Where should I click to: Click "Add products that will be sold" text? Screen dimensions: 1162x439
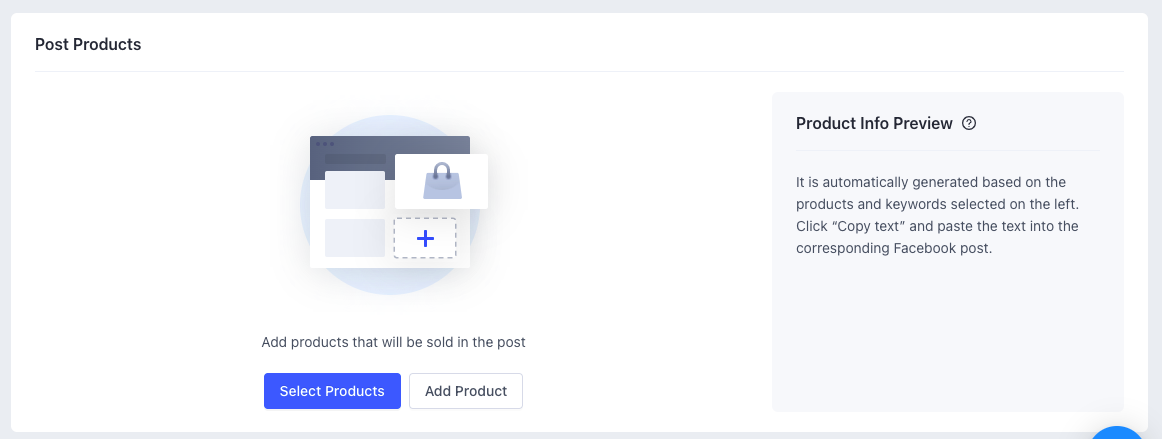click(393, 342)
